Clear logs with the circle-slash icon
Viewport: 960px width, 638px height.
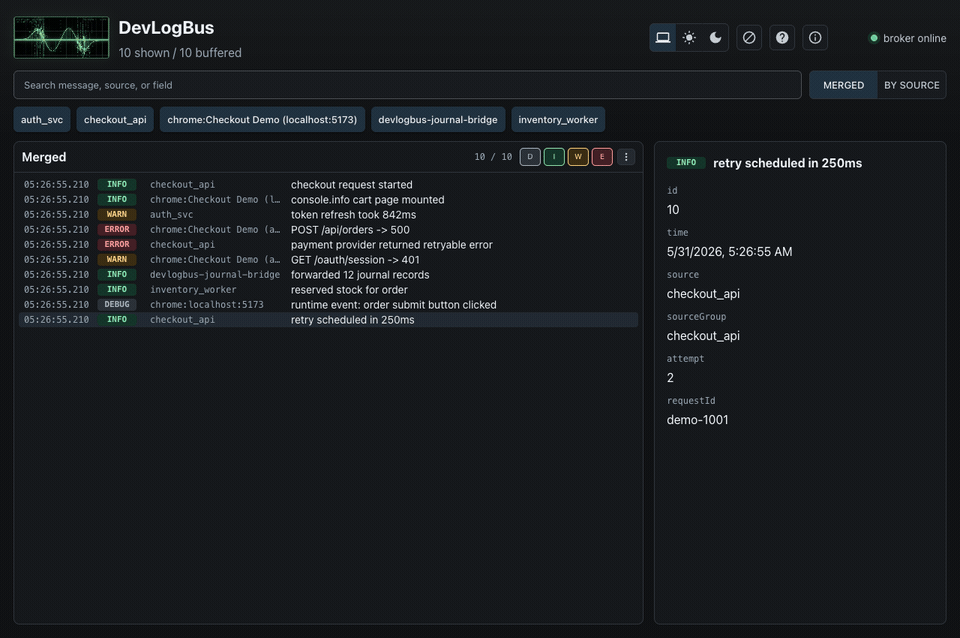point(749,38)
